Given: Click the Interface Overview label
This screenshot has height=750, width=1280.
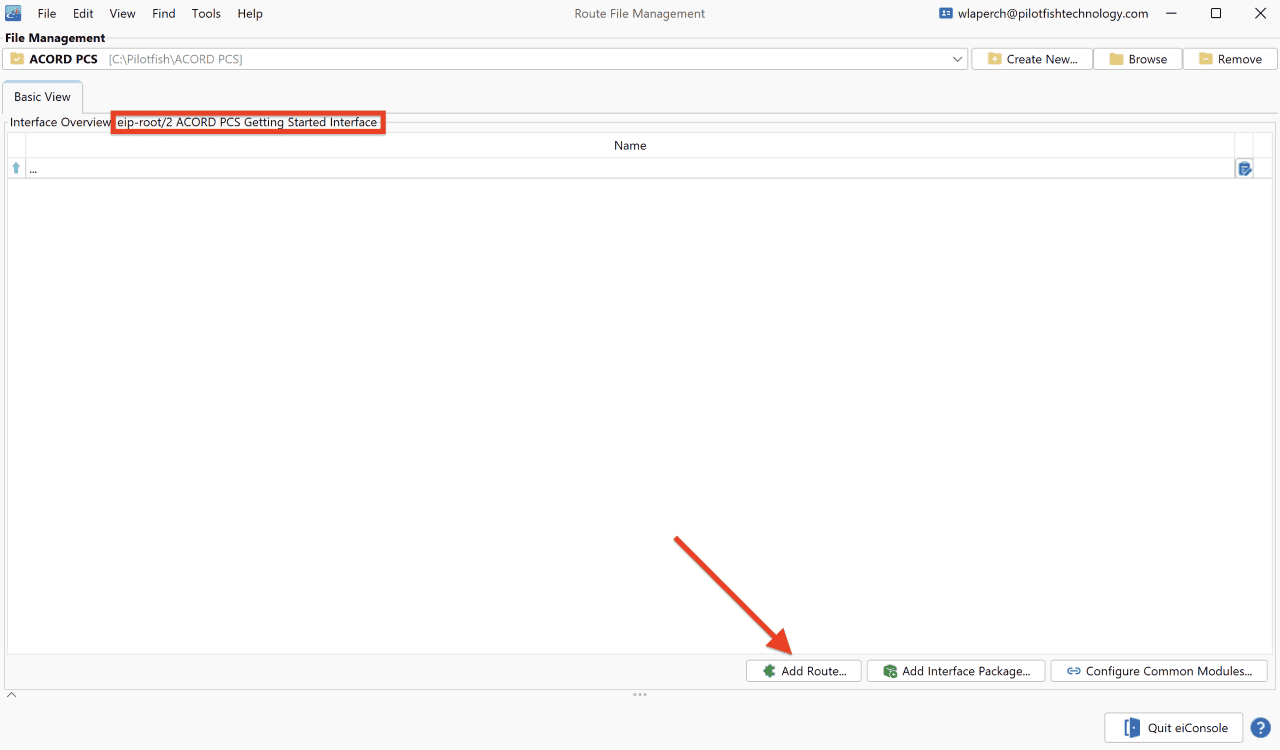Looking at the screenshot, I should pos(60,122).
